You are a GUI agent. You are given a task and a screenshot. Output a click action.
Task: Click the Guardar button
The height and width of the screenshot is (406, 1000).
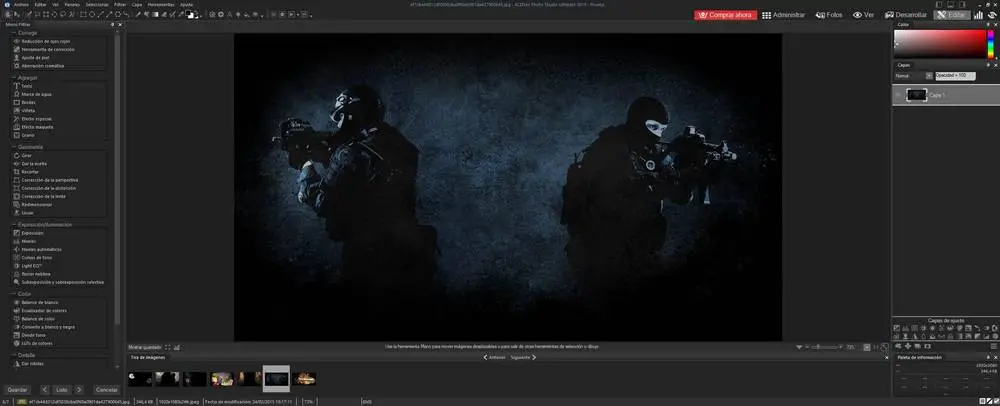point(17,389)
